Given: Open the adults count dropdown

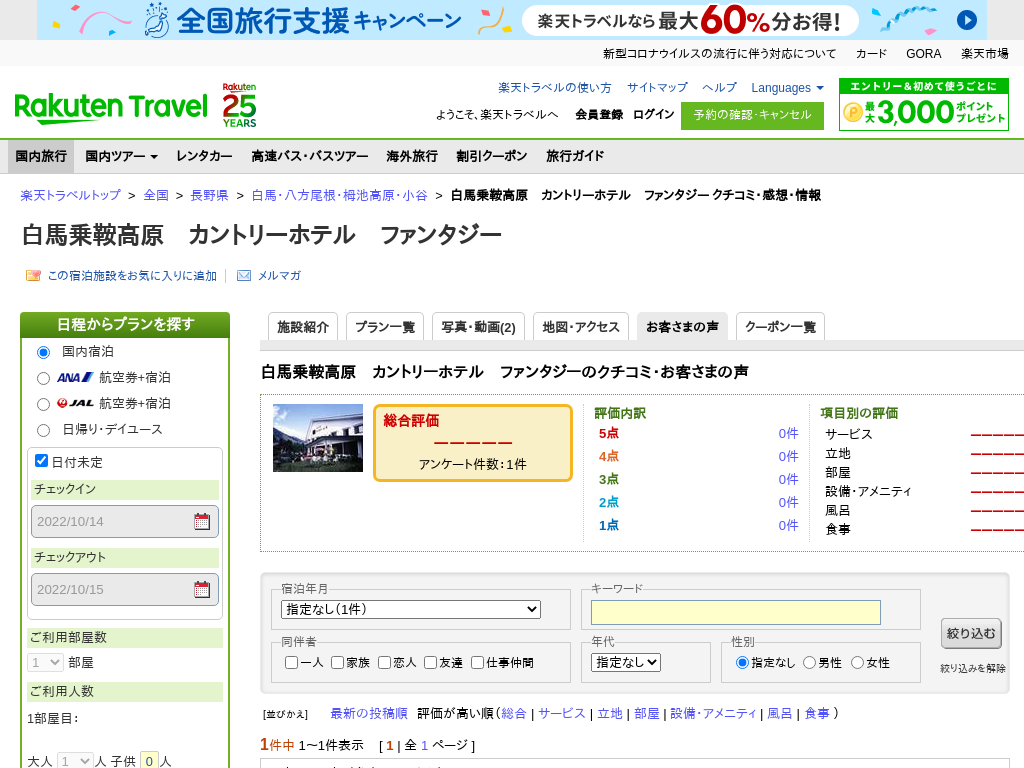Looking at the screenshot, I should (x=75, y=761).
